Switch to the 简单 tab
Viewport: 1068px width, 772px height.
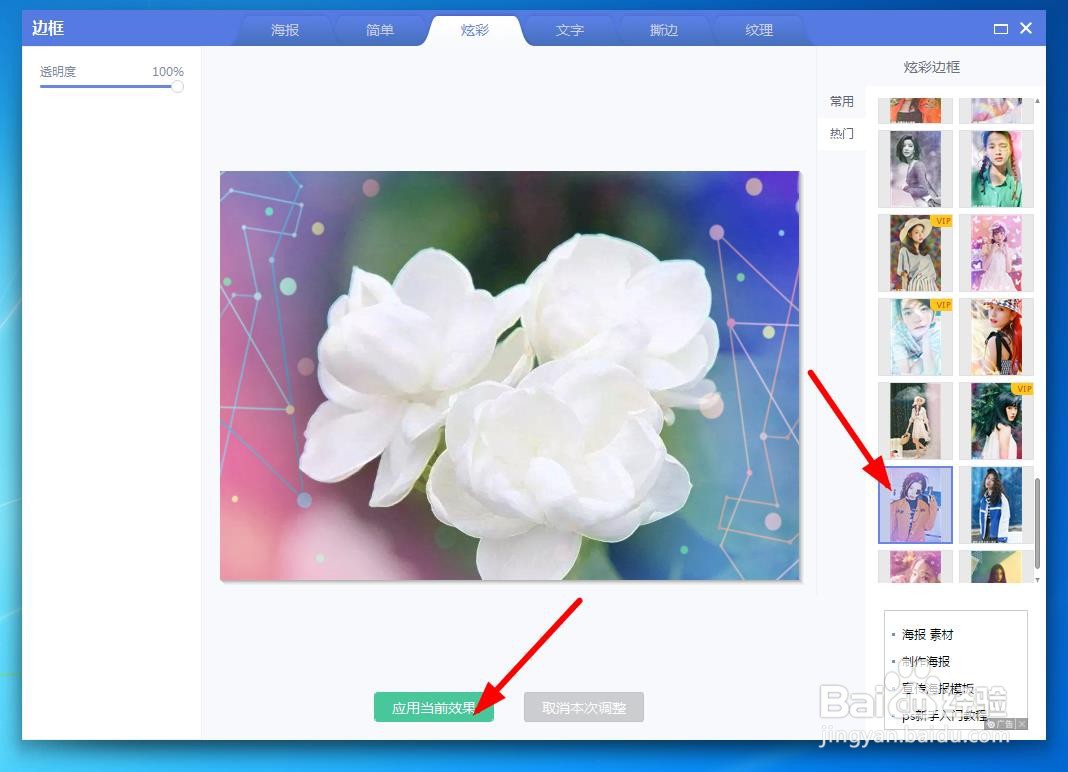point(379,30)
